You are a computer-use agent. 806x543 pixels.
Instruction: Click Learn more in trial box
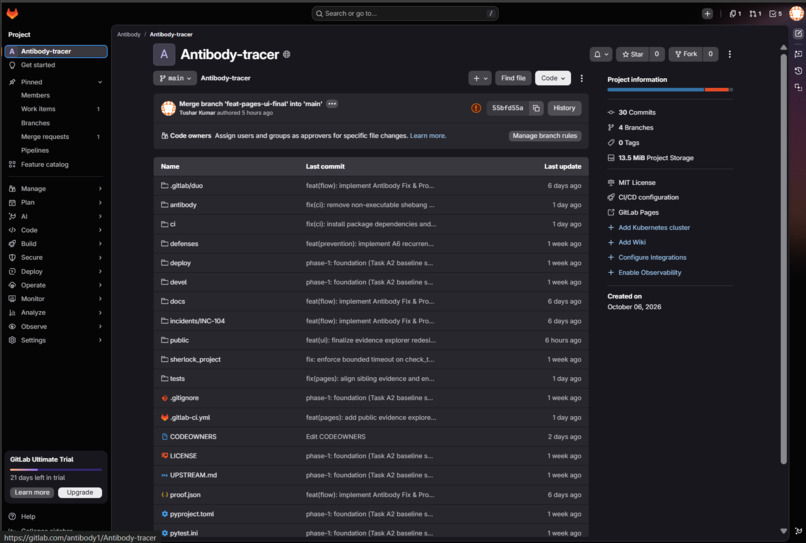(32, 493)
